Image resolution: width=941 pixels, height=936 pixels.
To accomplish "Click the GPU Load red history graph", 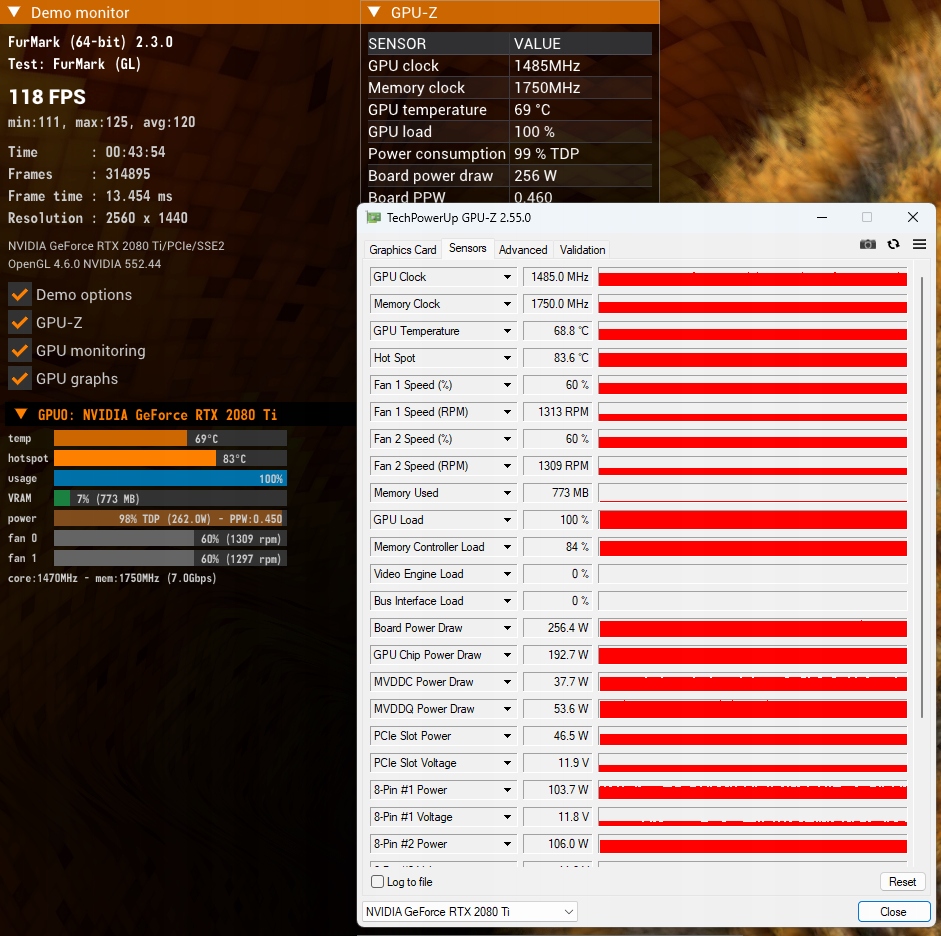I will pos(753,520).
